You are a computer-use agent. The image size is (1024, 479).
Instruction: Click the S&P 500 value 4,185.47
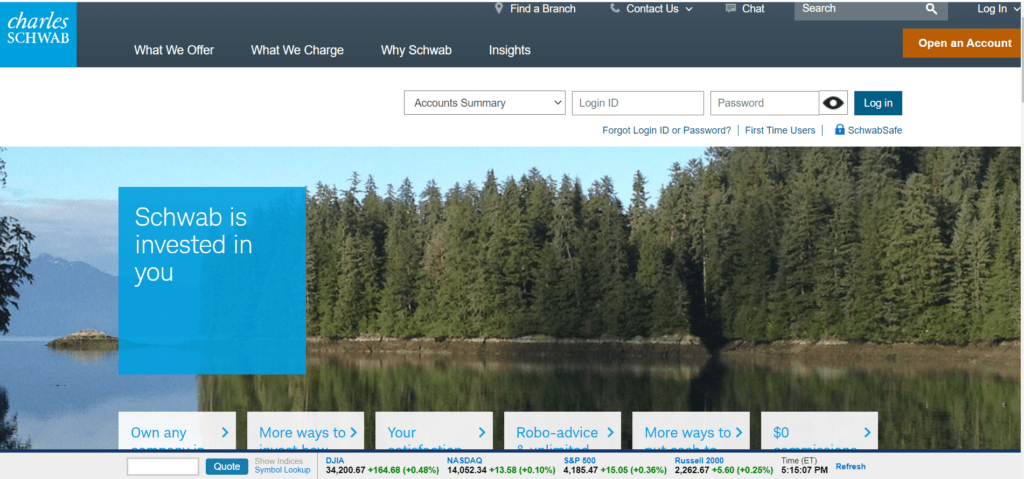click(581, 470)
